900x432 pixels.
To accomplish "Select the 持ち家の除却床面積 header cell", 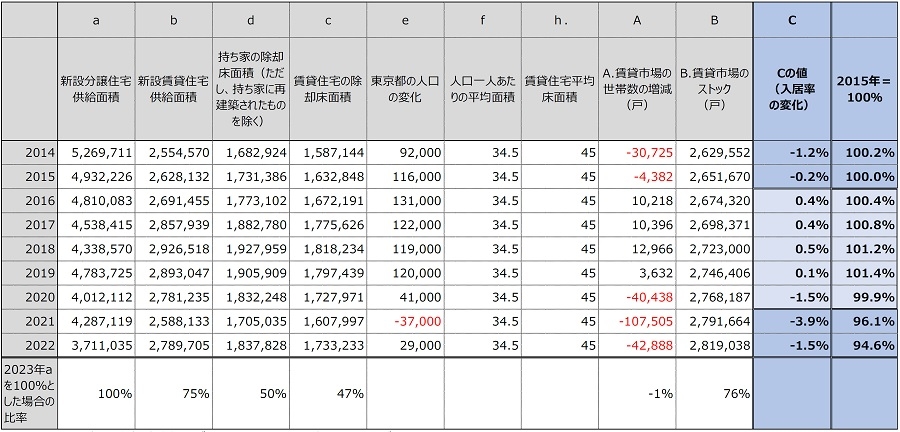I will (250, 89).
